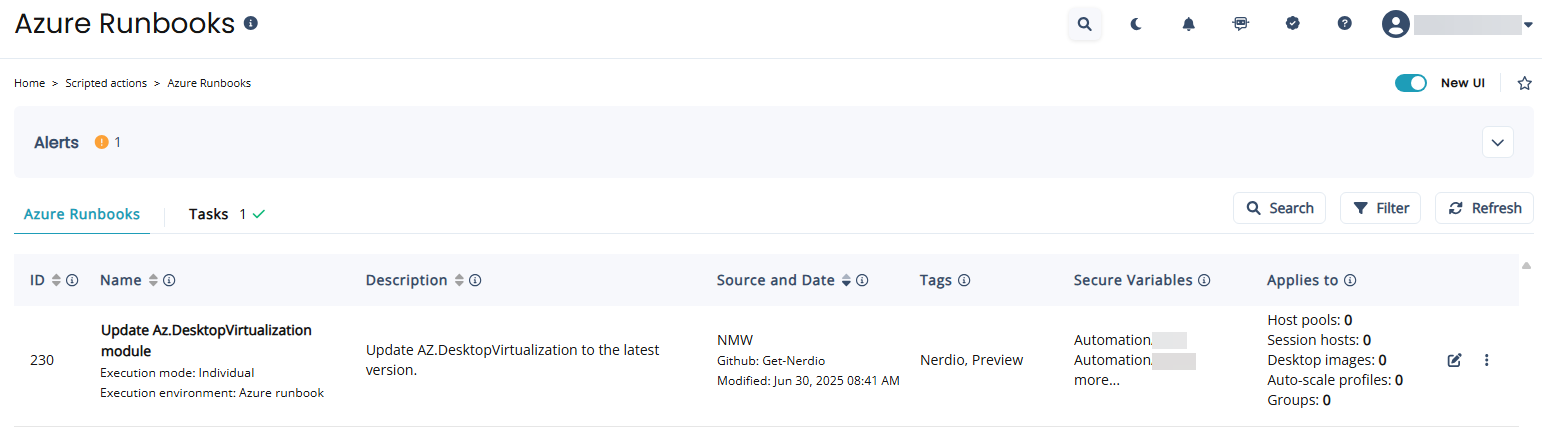Add page to favorites star icon
The height and width of the screenshot is (438, 1542).
pos(1525,83)
